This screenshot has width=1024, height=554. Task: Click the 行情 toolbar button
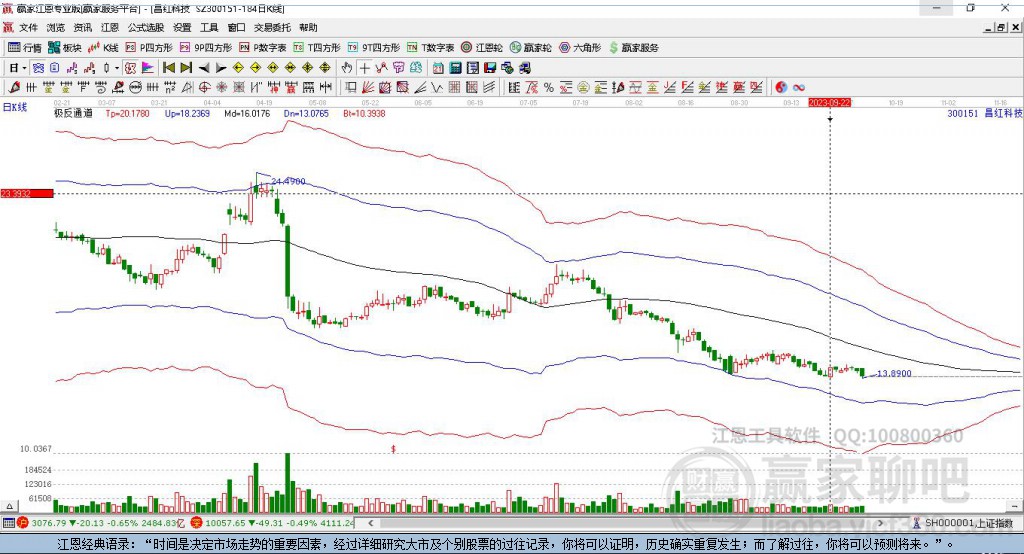click(25, 48)
